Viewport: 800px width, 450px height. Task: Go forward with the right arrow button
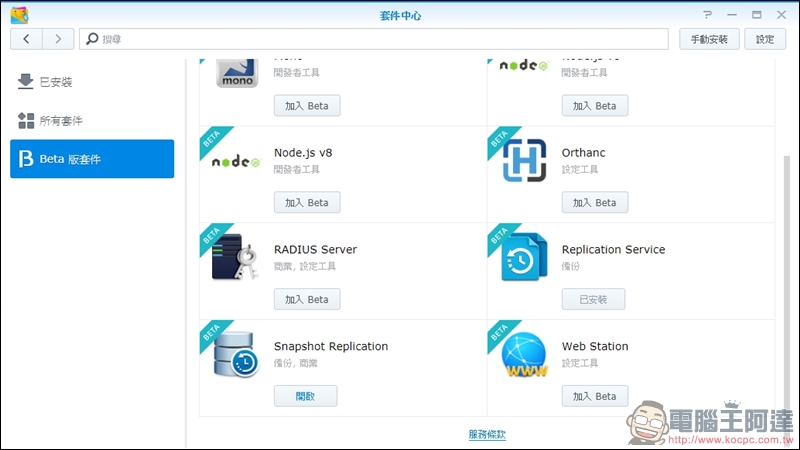tap(58, 39)
